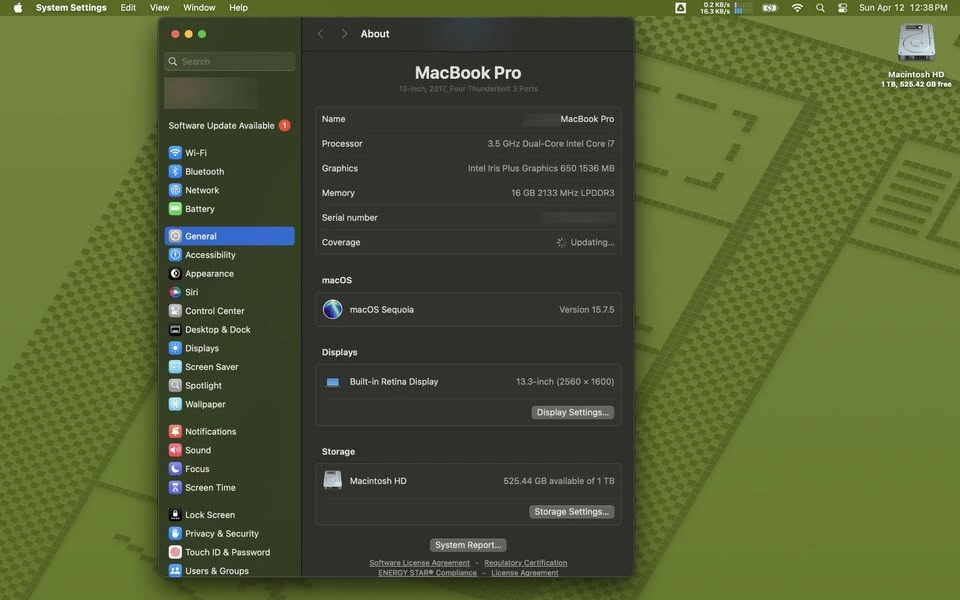The width and height of the screenshot is (960, 600).
Task: Open Touch ID & Password settings
Action: tap(229, 552)
